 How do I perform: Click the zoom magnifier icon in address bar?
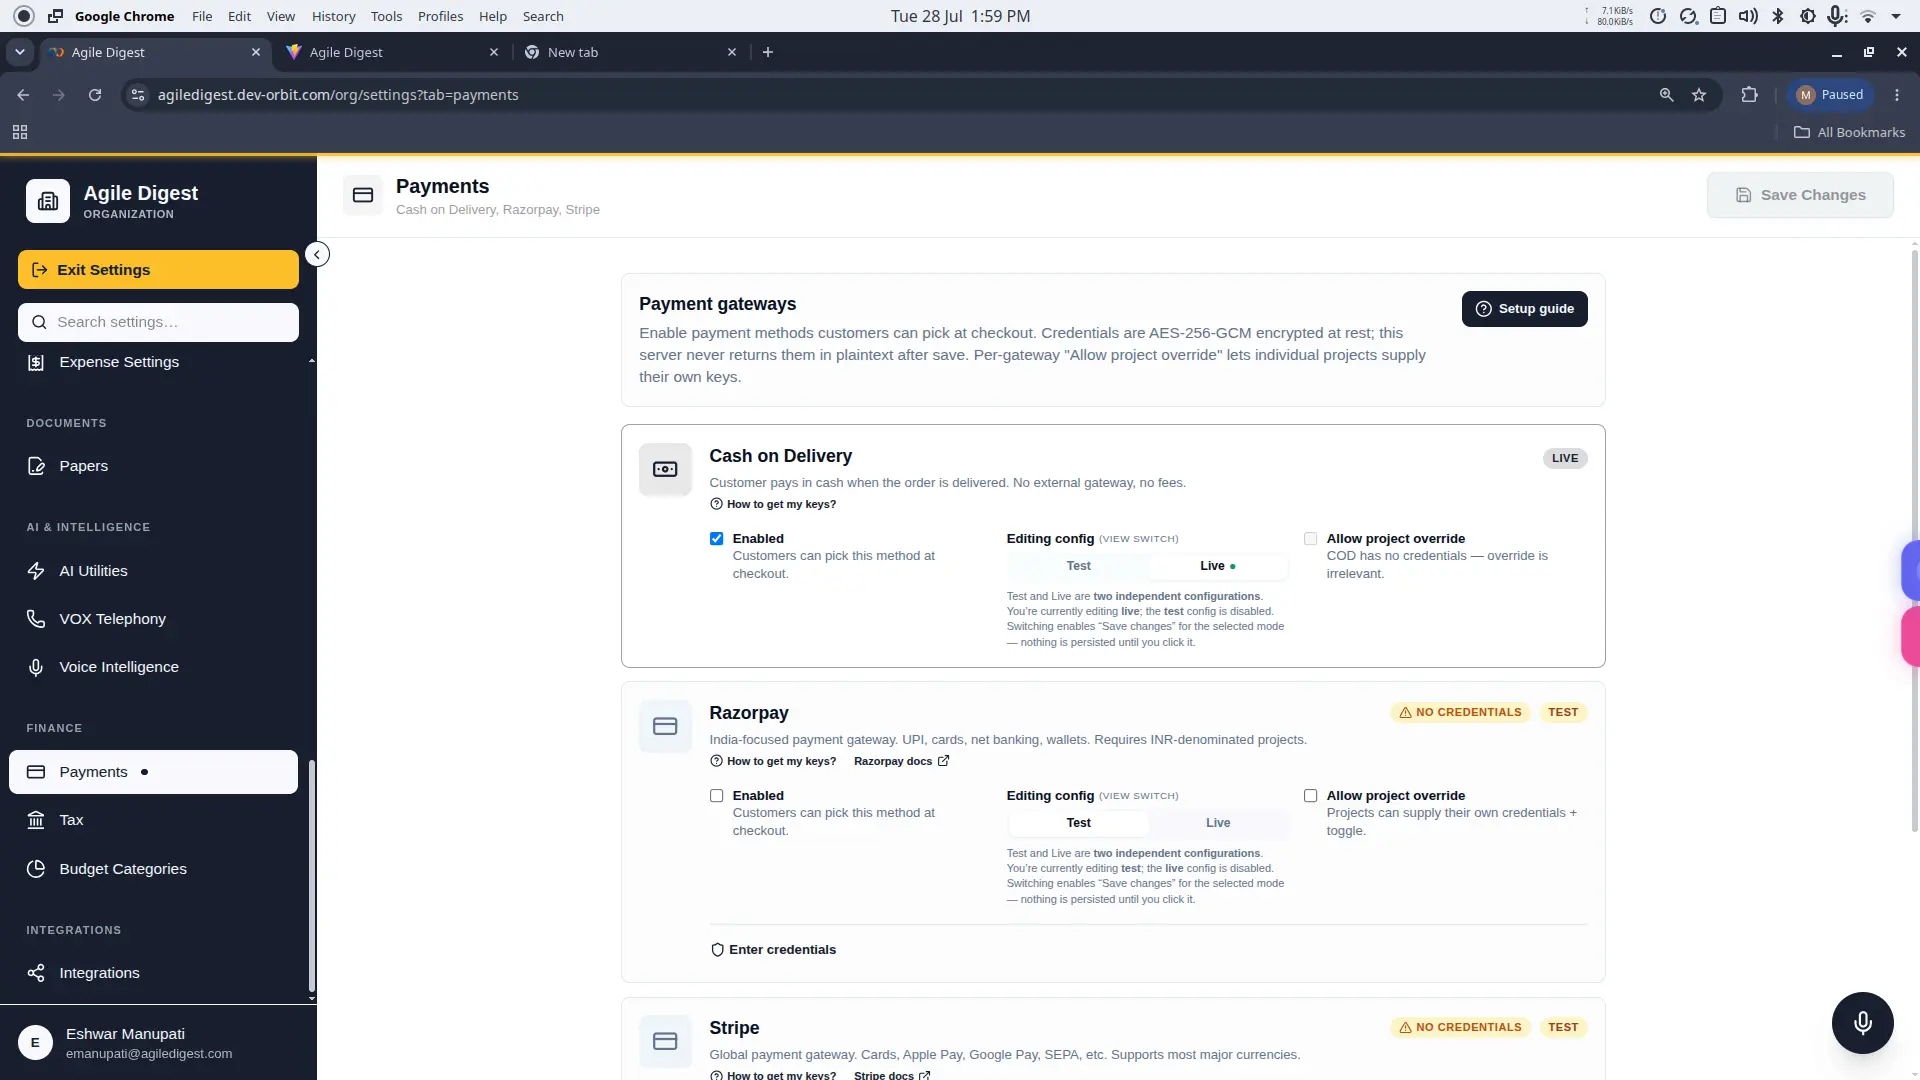pos(1666,95)
